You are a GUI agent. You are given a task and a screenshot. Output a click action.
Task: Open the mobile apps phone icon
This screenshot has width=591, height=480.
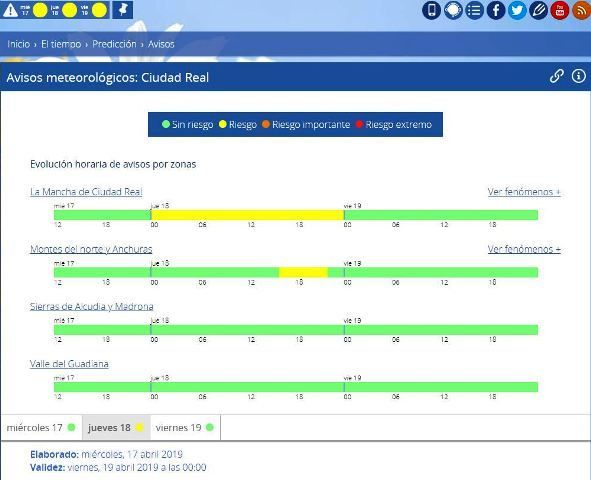[x=432, y=10]
